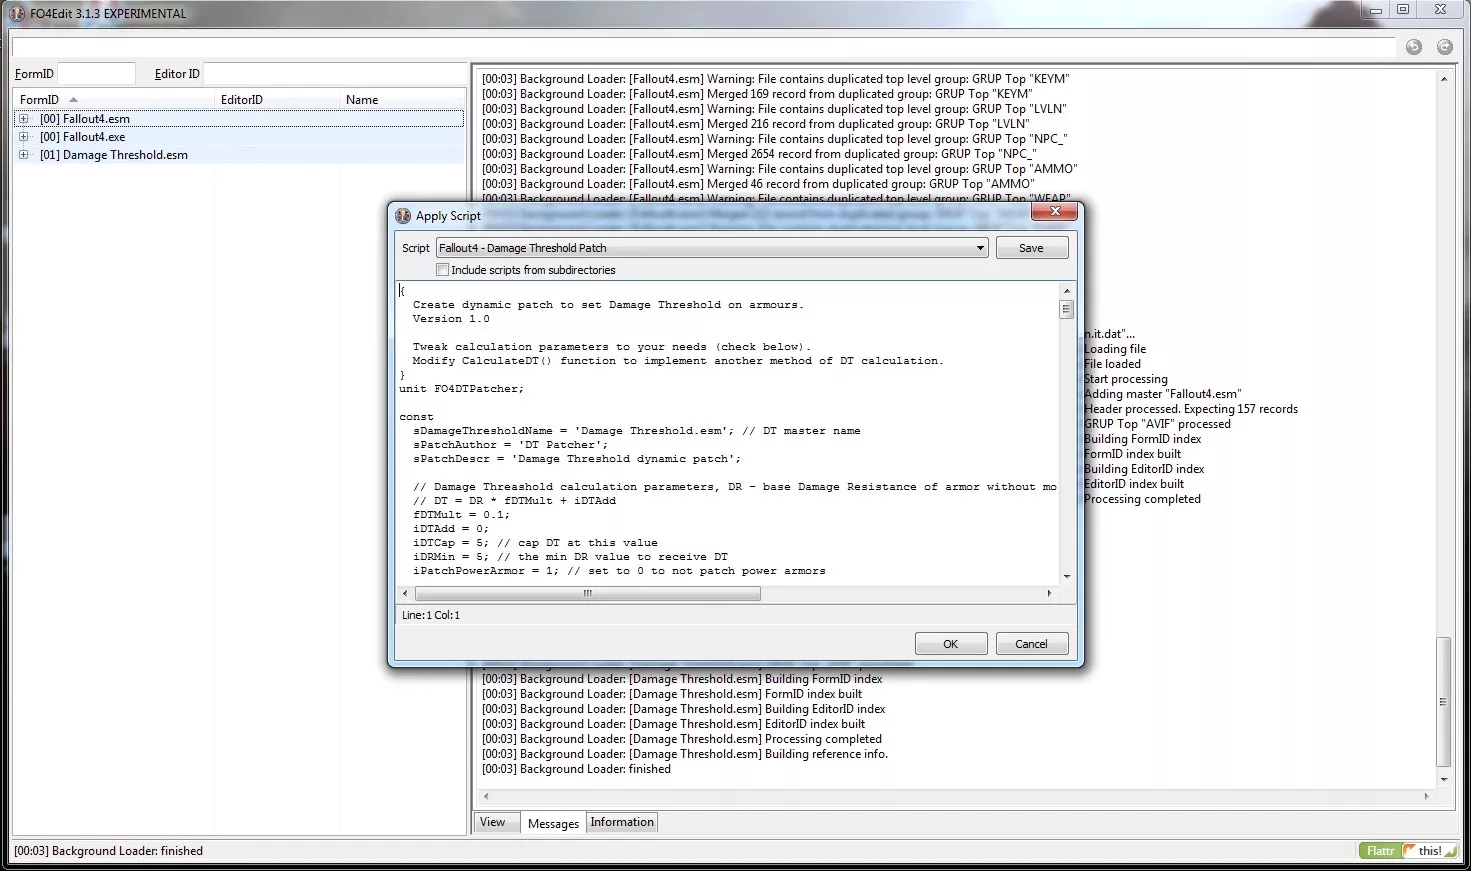The height and width of the screenshot is (871, 1471).
Task: Click the log line about GRUP Top "KEYM" warning
Action: pos(775,79)
